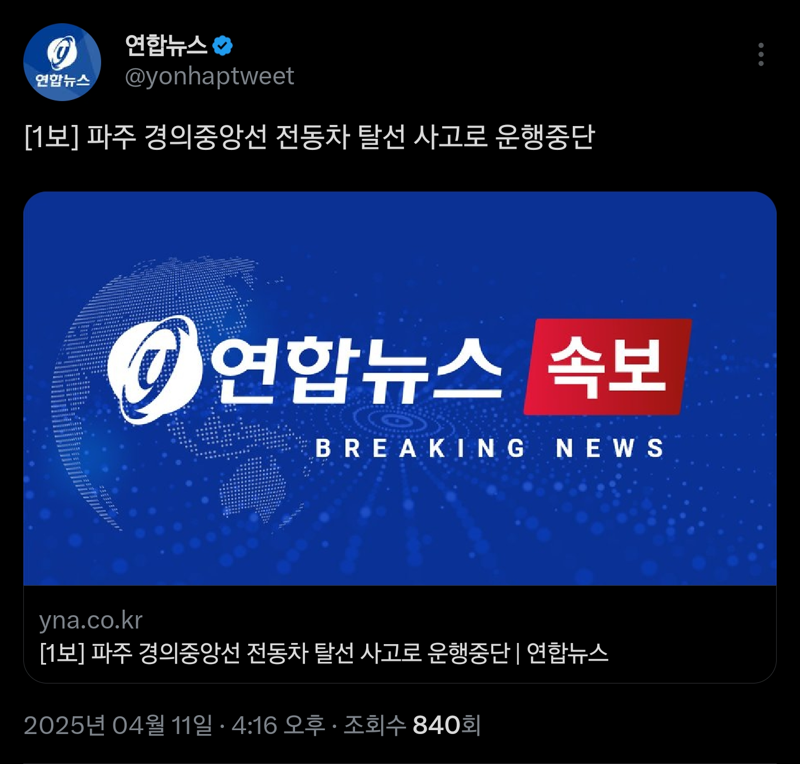Click the 4:16 오후 timestamp
The width and height of the screenshot is (800, 764).
278,725
